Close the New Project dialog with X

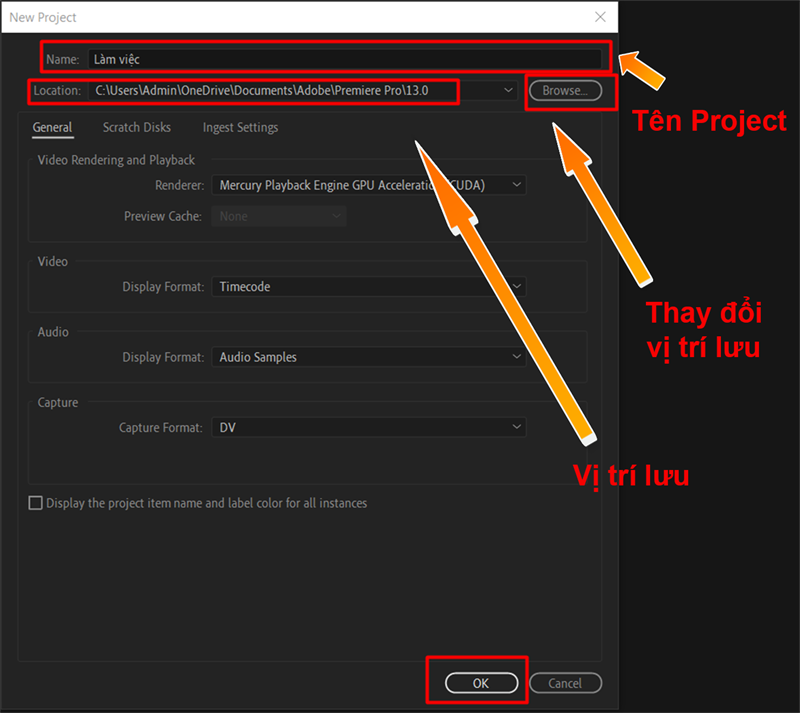click(x=599, y=17)
